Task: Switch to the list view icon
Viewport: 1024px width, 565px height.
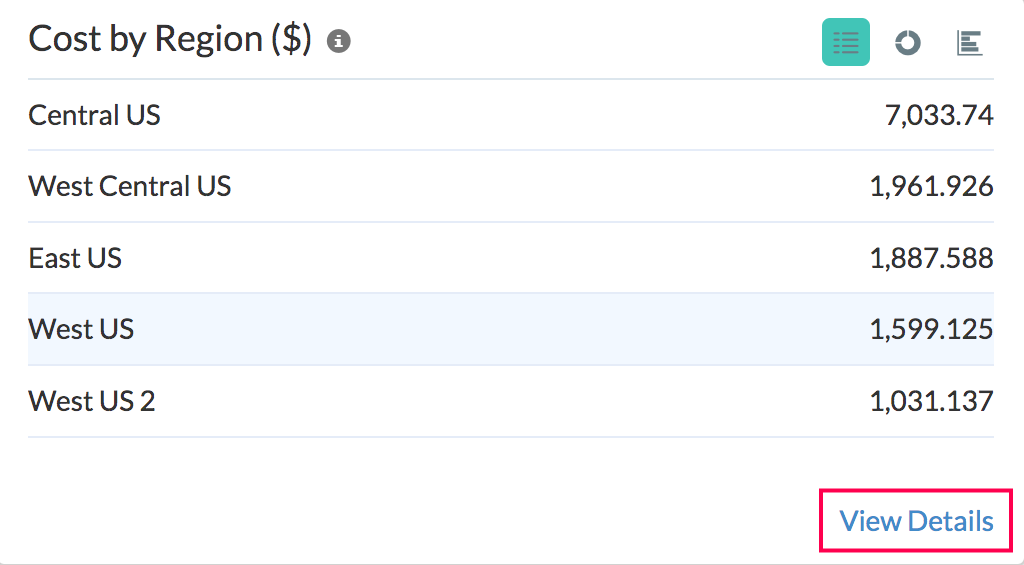Action: pos(846,42)
